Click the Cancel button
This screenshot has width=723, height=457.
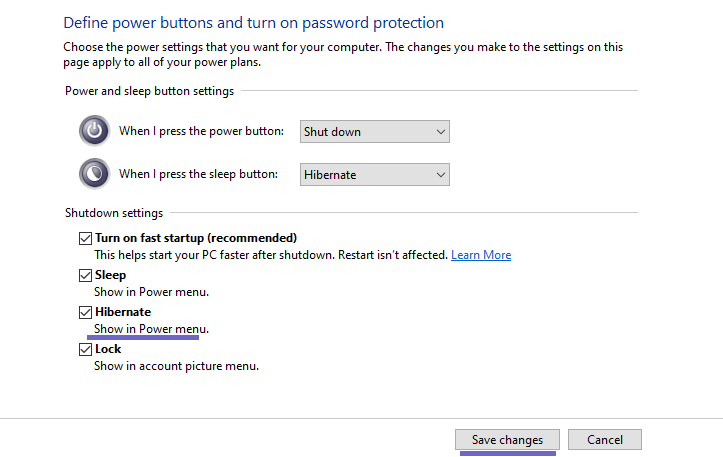[604, 440]
